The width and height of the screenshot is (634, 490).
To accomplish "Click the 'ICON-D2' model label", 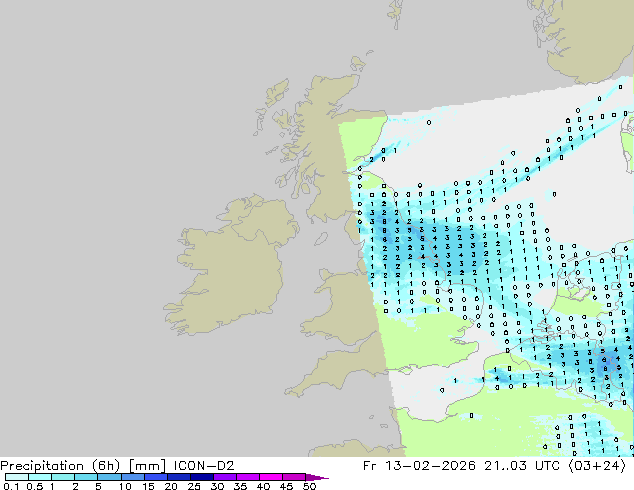I will point(204,466).
